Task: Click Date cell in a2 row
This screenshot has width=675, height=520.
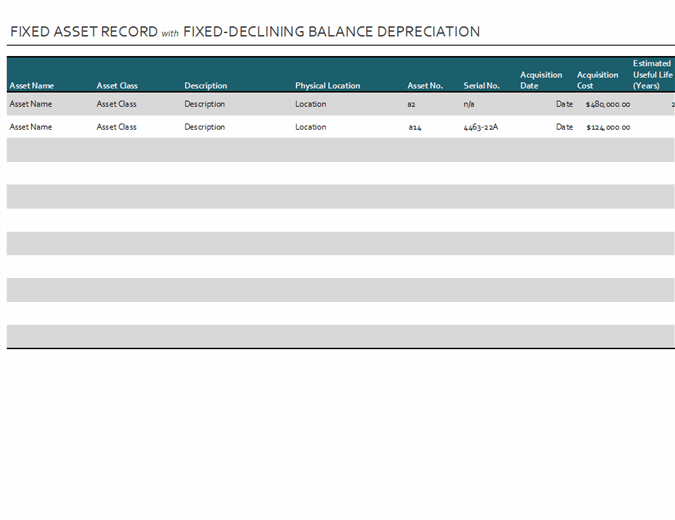Action: tap(564, 104)
